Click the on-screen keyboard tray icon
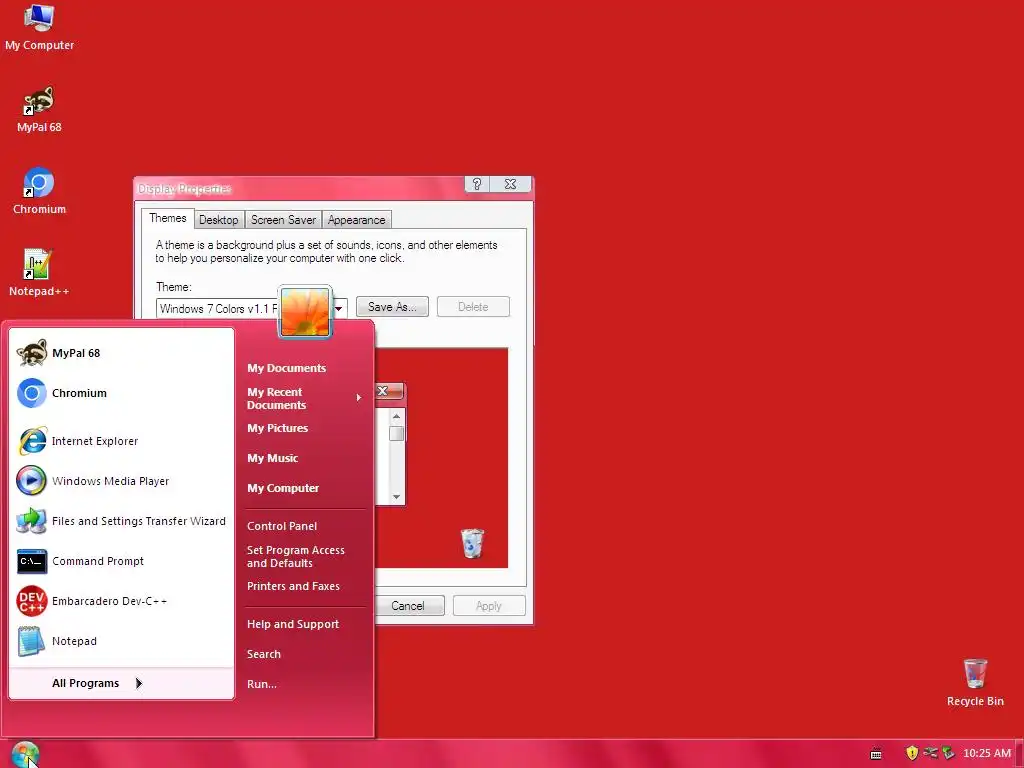Screen dimensions: 1024x768 coord(876,754)
